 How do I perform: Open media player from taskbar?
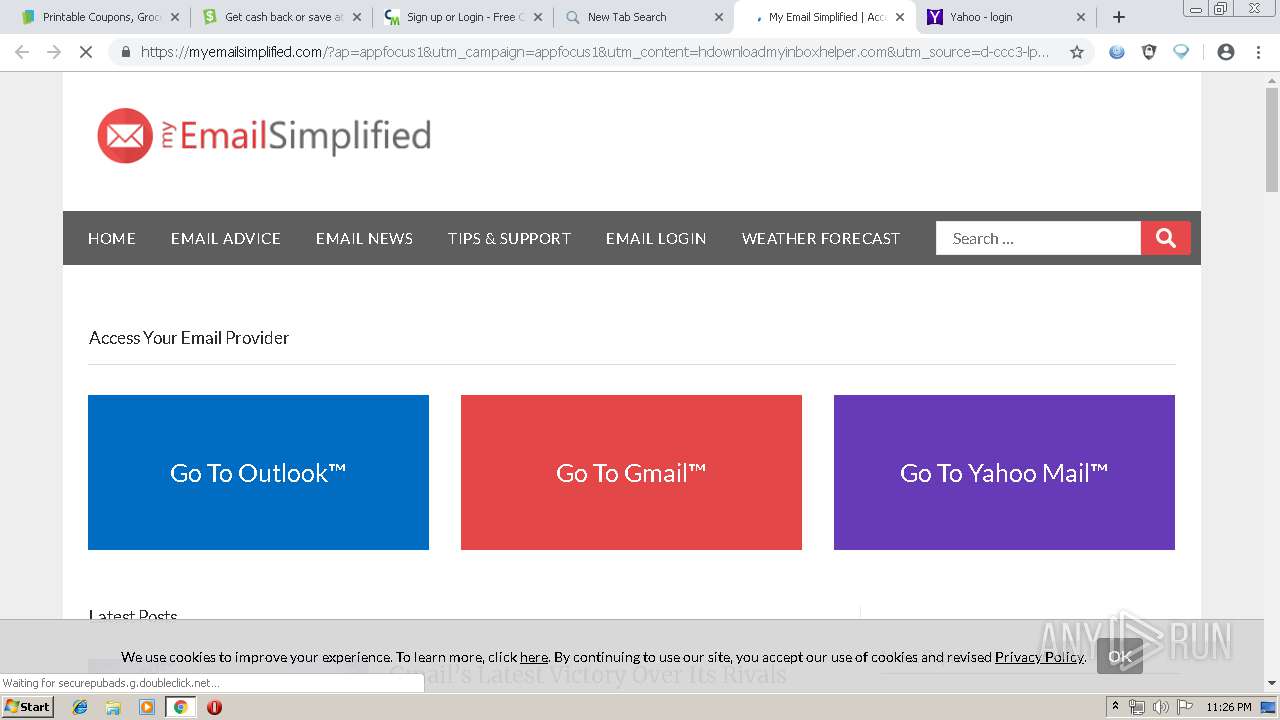pos(147,707)
